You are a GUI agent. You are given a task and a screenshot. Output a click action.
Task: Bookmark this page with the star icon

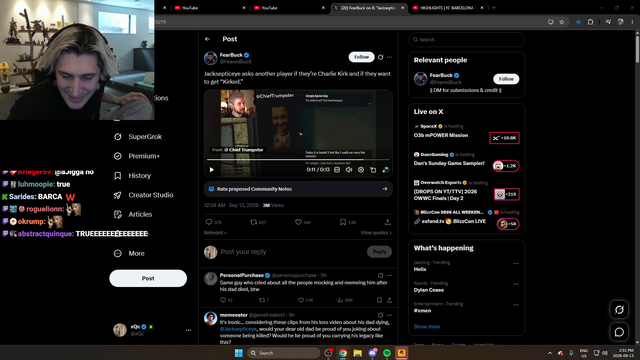(562, 22)
